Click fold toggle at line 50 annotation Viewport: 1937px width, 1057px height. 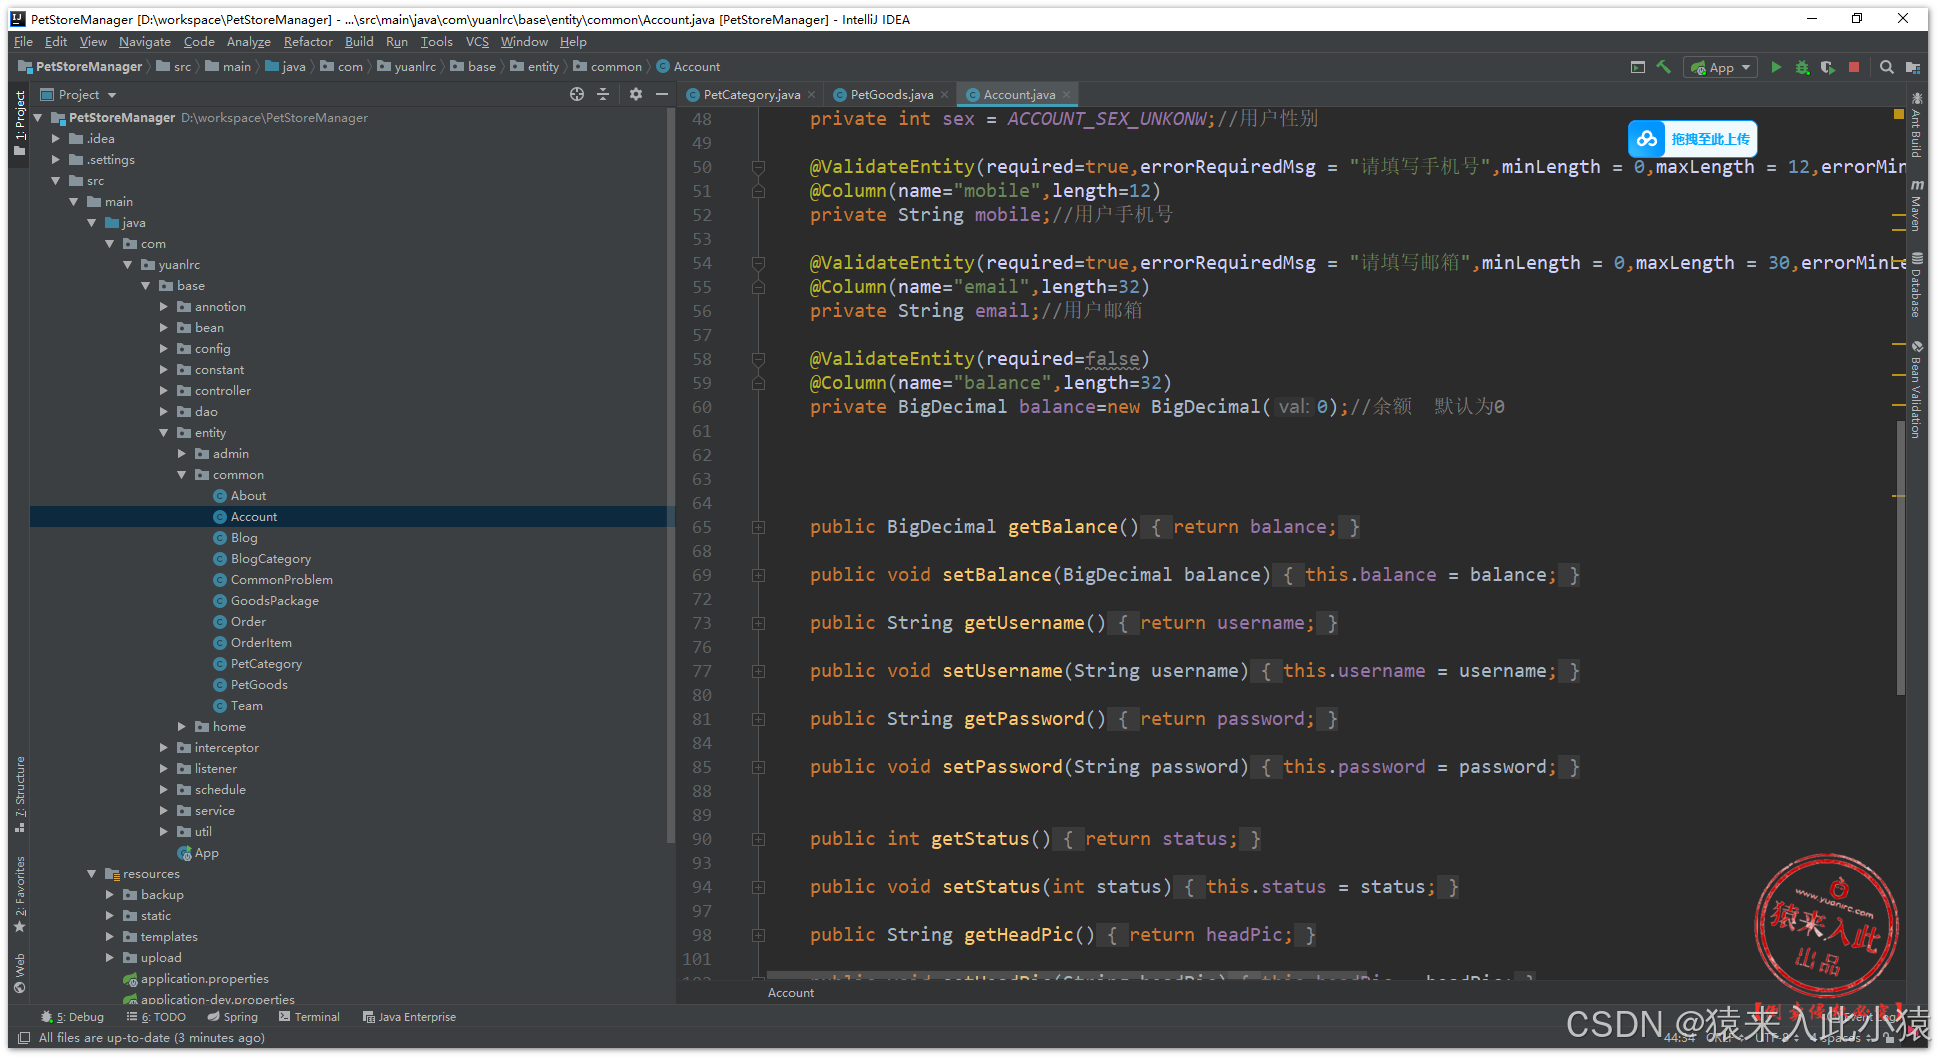coord(758,167)
